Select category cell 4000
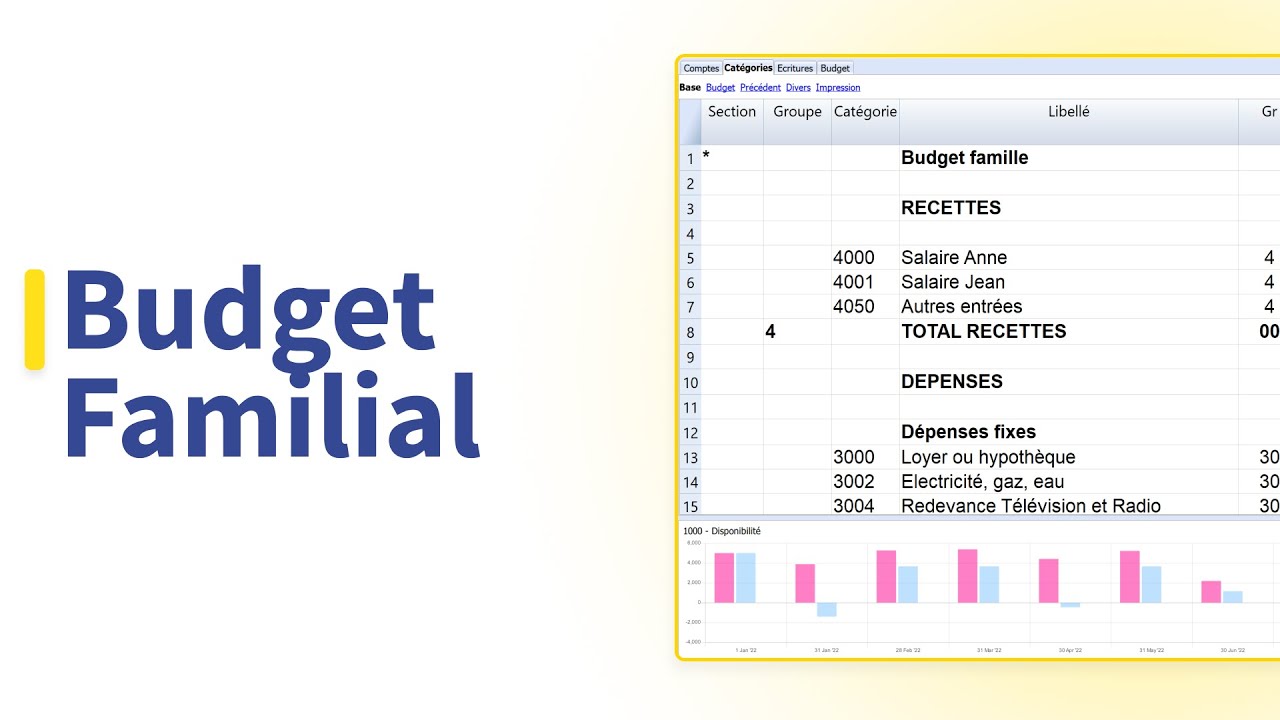Viewport: 1280px width, 720px height. 865,258
